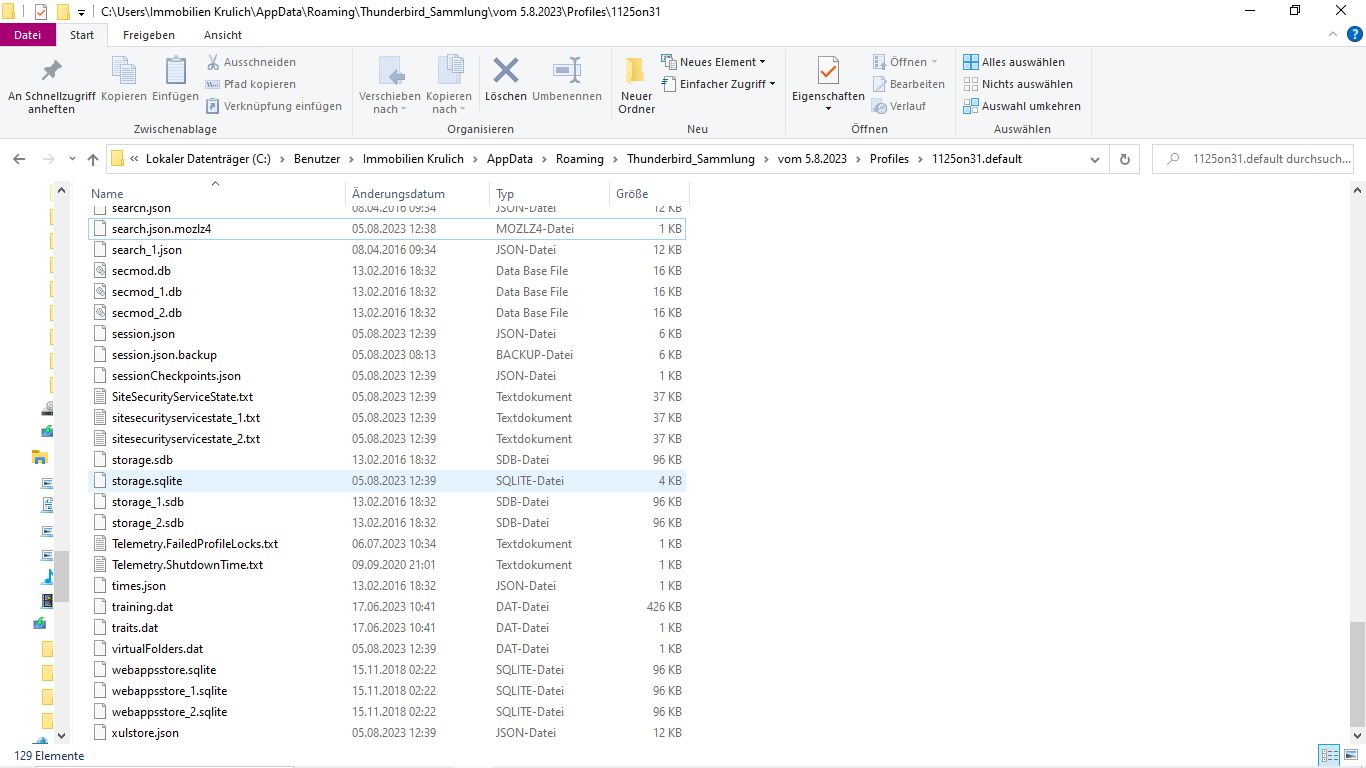
Task: Switch to the Ansicht ribbon tab
Action: click(223, 35)
